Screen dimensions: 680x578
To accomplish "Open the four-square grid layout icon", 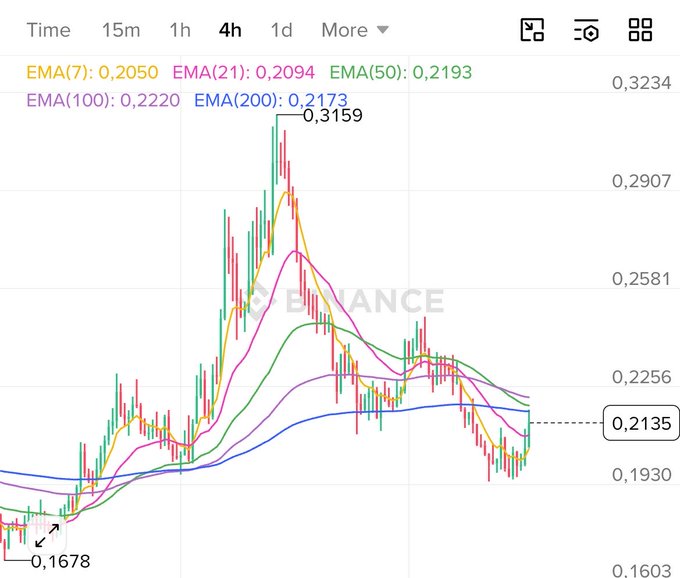I will (641, 30).
